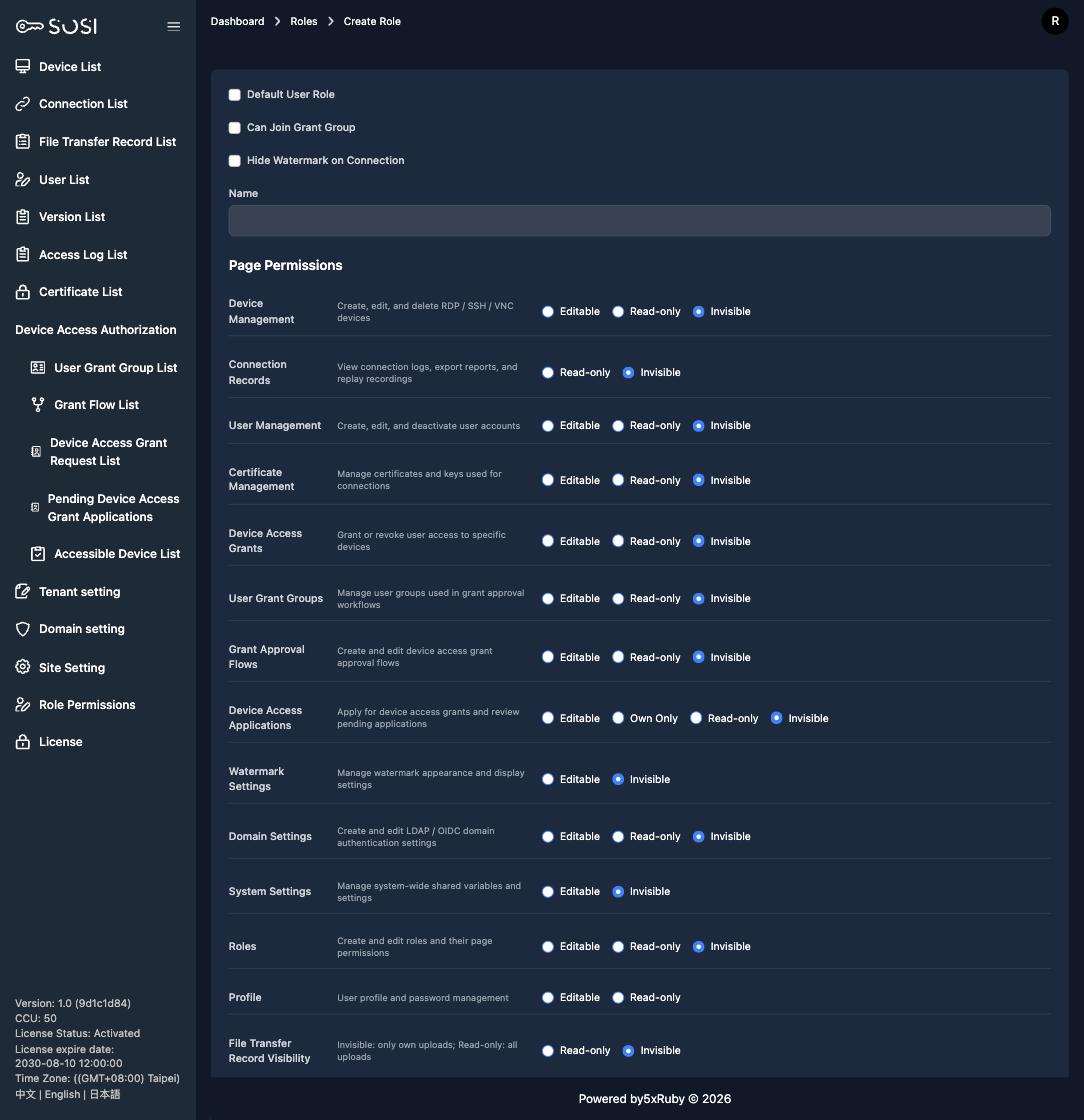Viewport: 1084px width, 1120px height.
Task: Open License page in sidebar
Action: pos(61,741)
